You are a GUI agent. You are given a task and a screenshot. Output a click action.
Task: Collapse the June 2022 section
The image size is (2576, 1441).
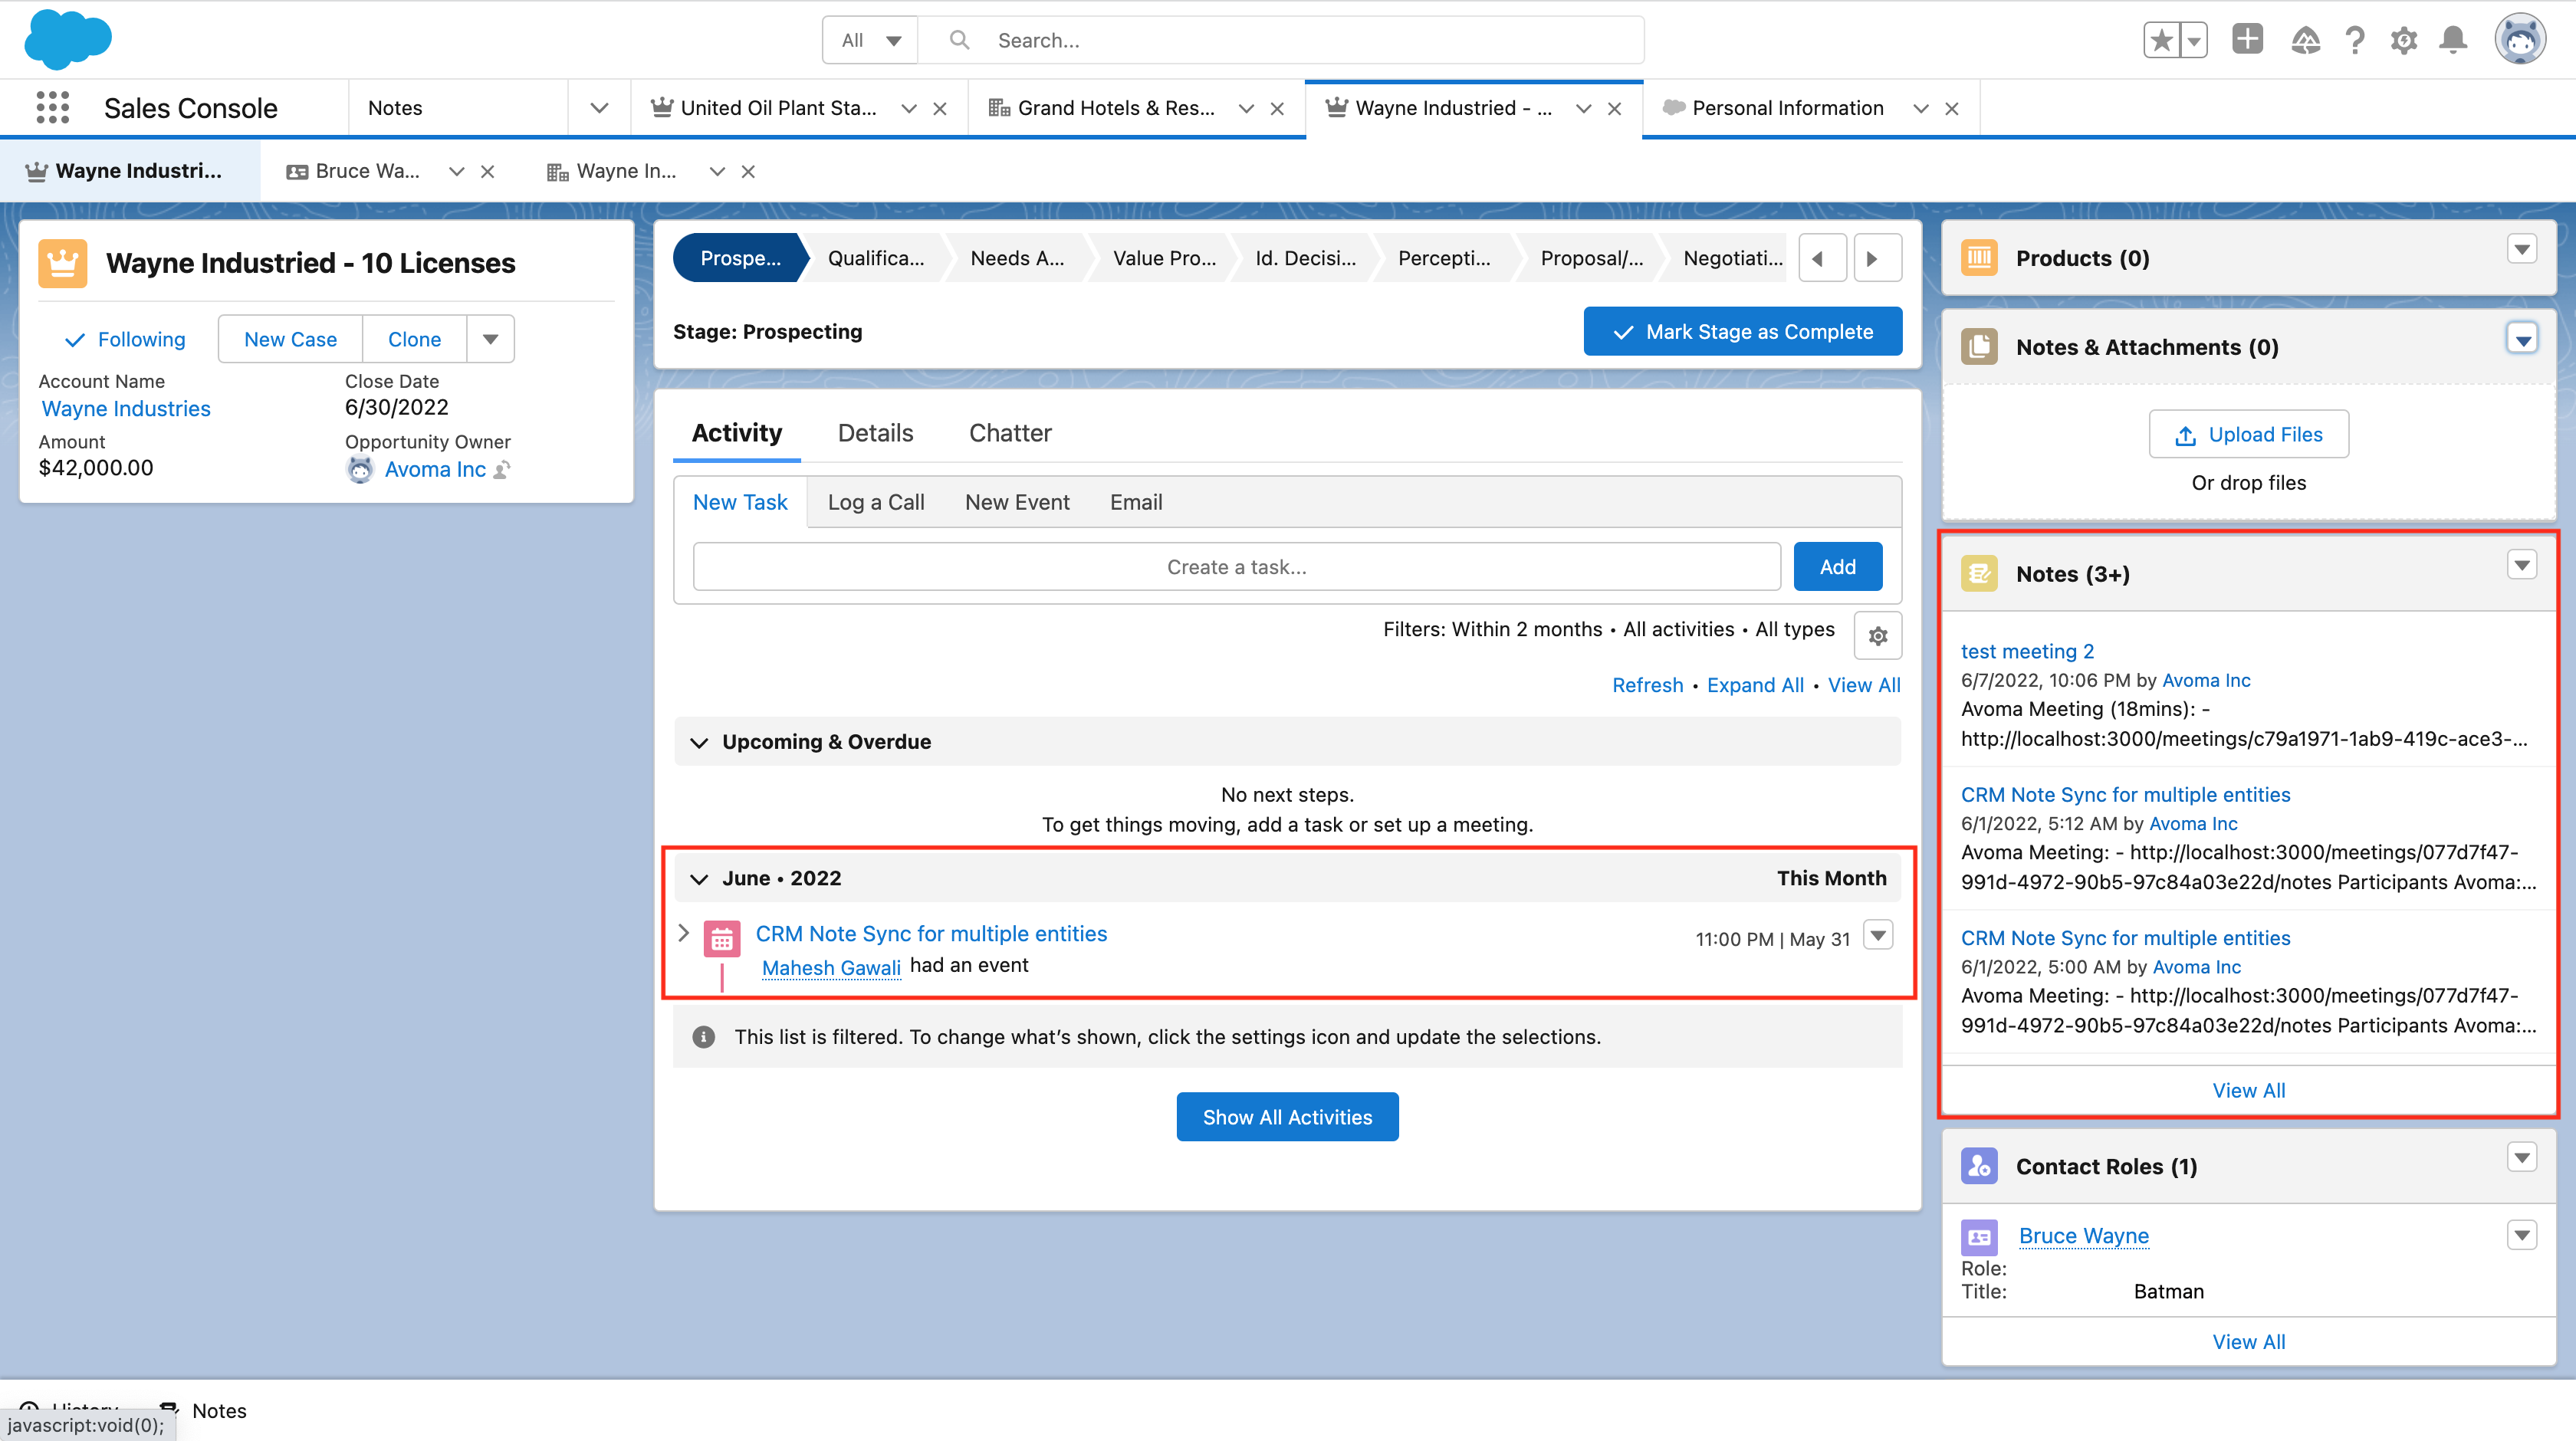coord(699,879)
